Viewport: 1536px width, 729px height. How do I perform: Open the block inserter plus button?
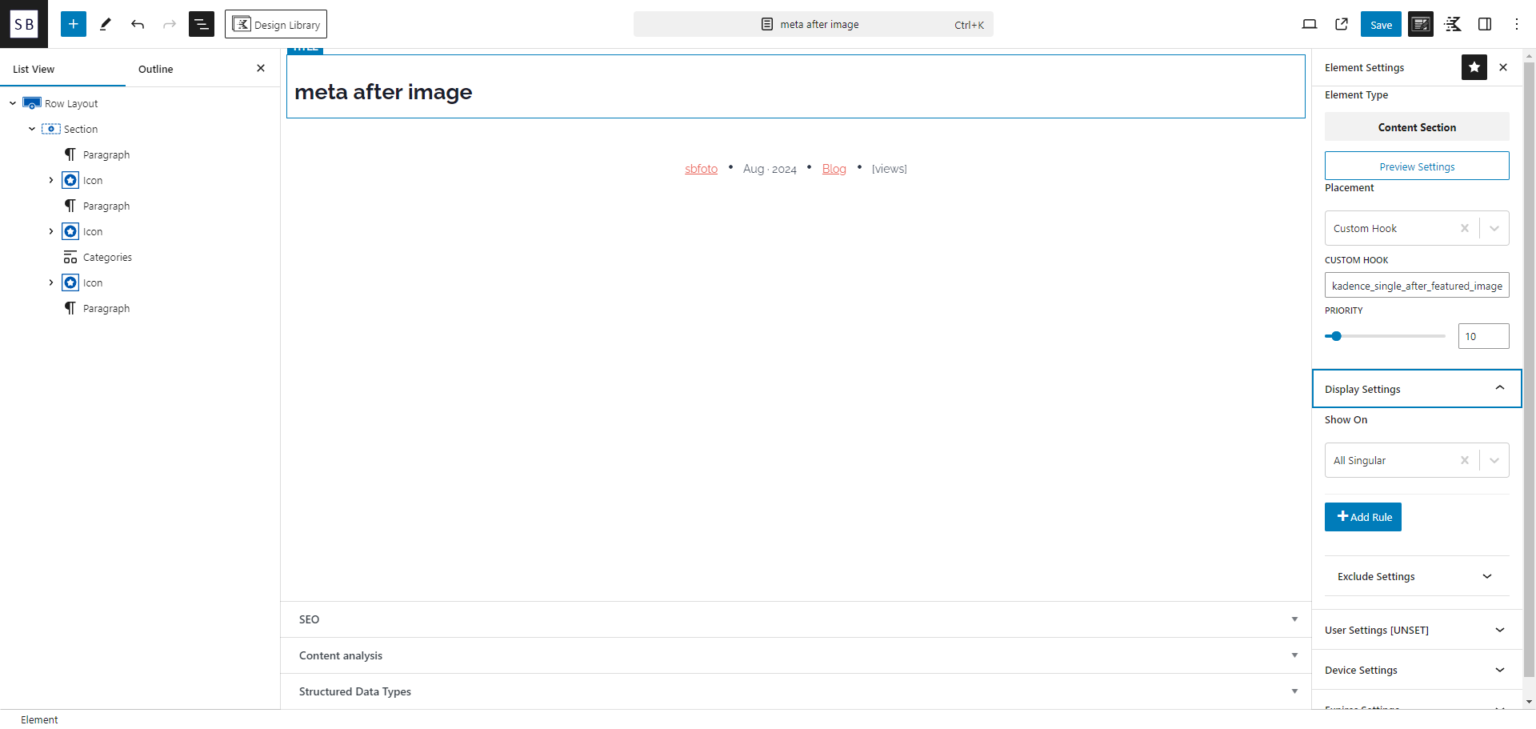tap(73, 24)
